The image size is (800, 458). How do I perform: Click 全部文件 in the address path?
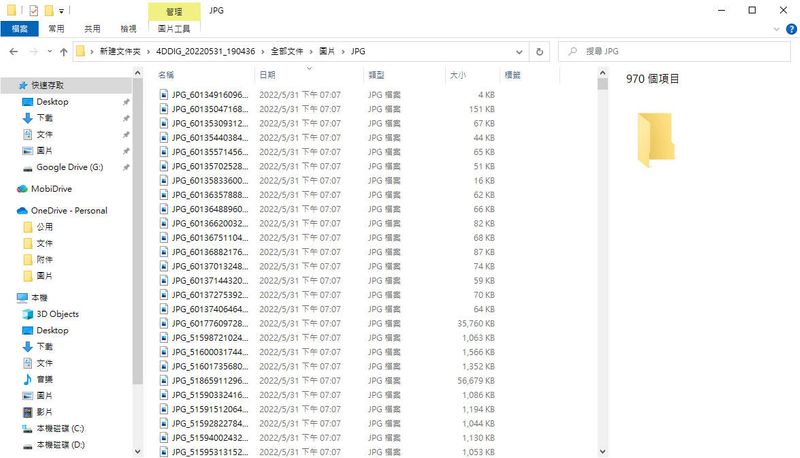[x=287, y=52]
